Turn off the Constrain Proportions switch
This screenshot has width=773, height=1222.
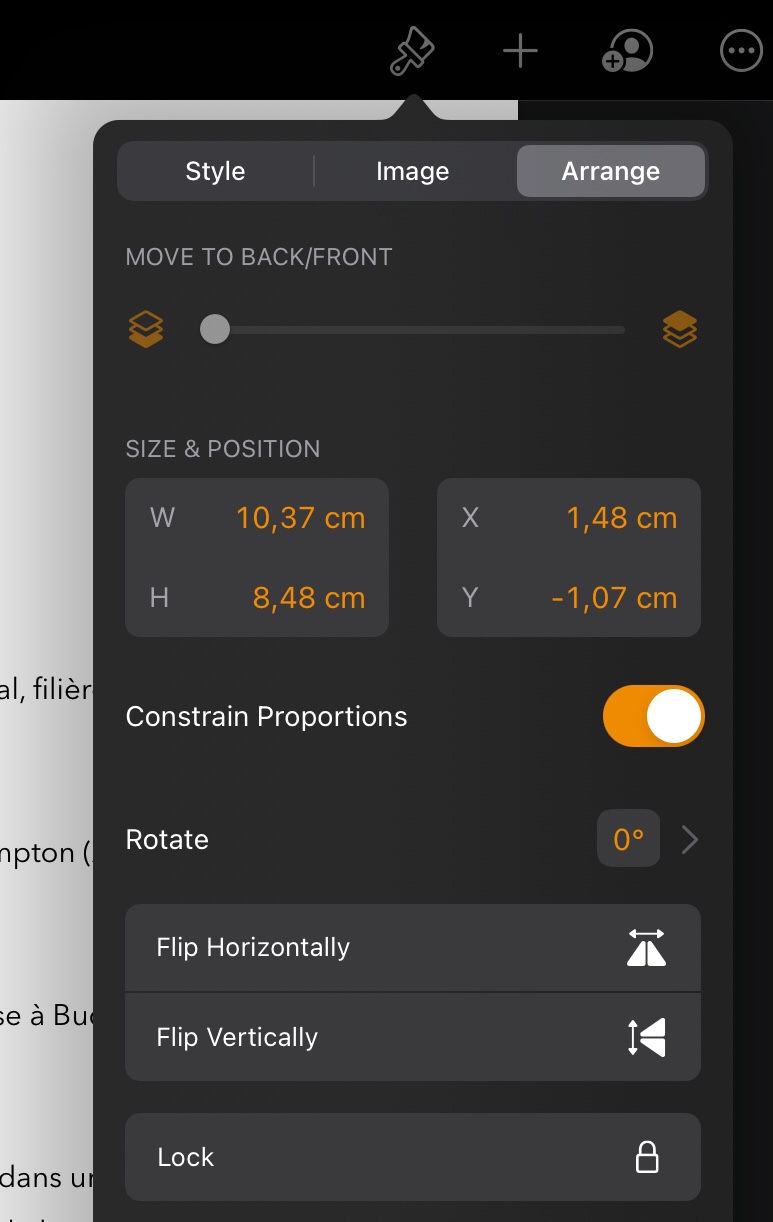click(x=653, y=717)
